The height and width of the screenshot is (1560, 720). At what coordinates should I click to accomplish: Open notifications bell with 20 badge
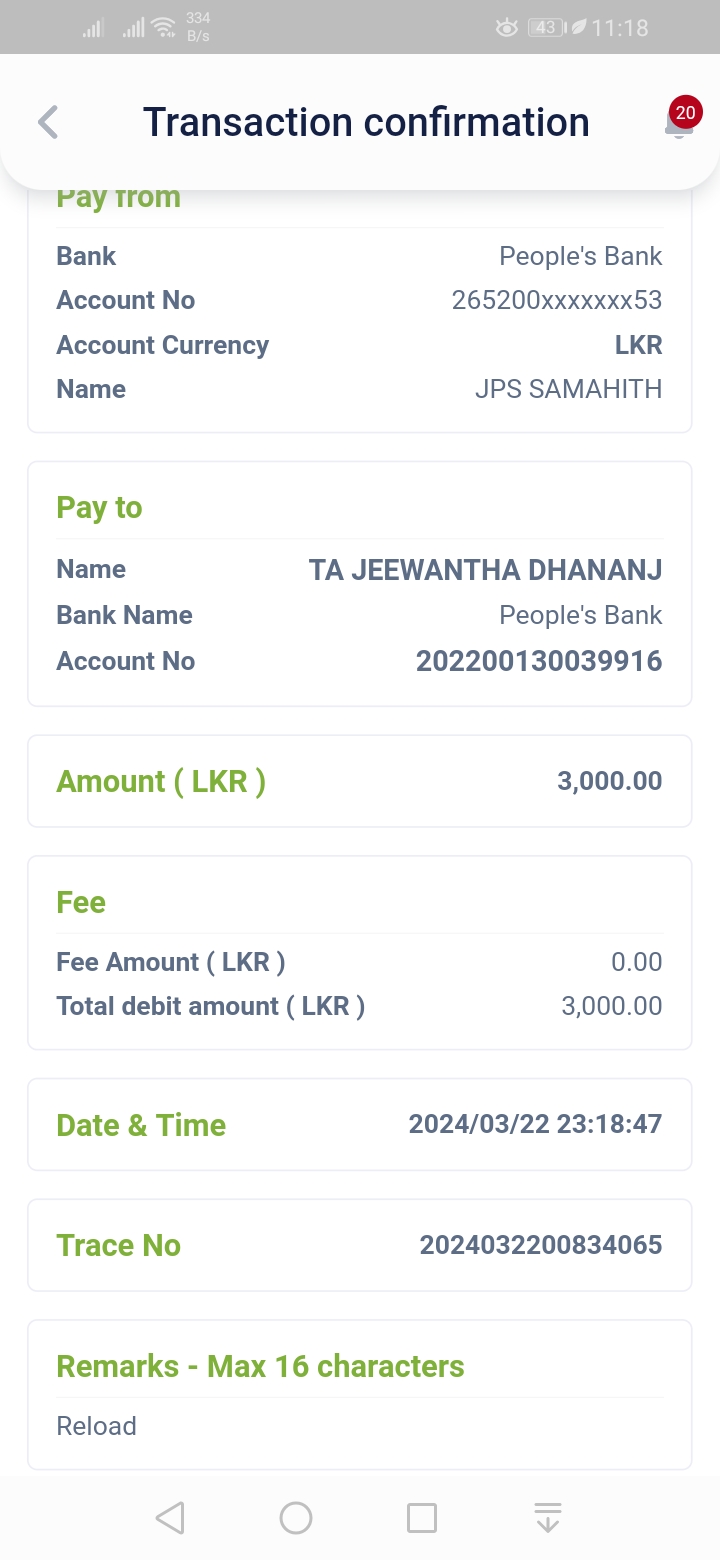tap(679, 123)
